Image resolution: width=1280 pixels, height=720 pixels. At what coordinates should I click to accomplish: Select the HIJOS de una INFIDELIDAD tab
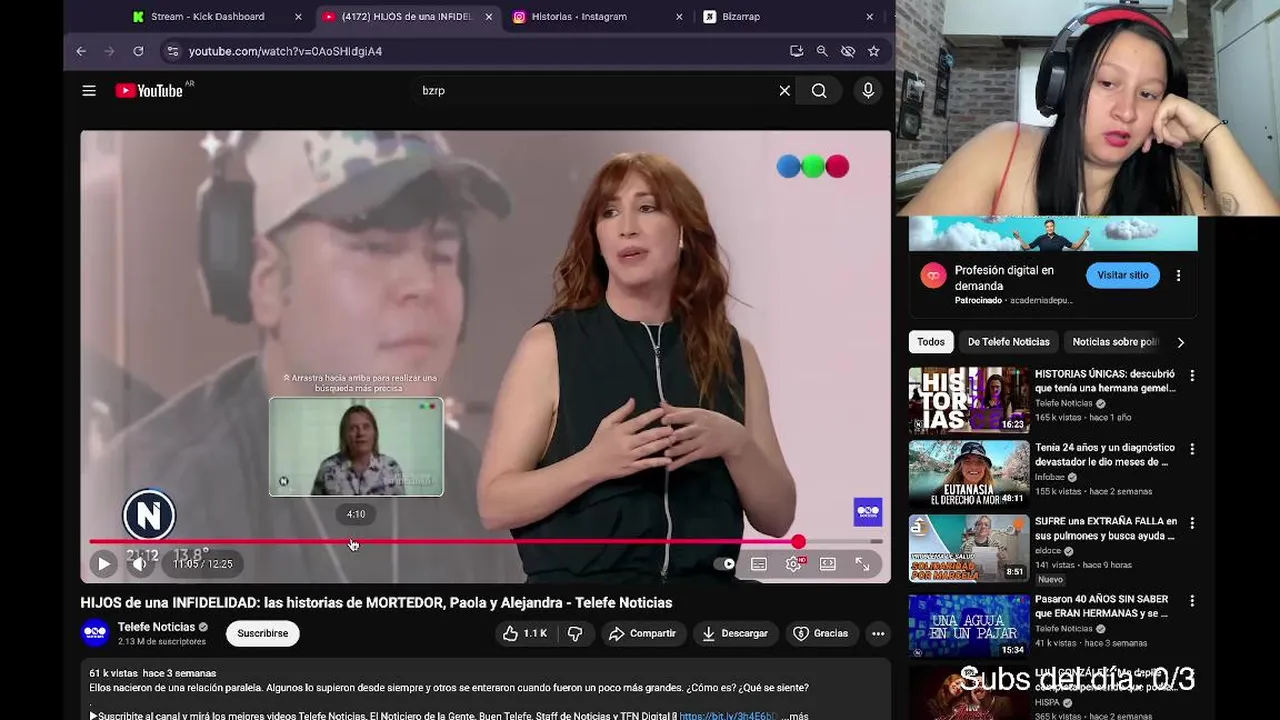[x=406, y=17]
